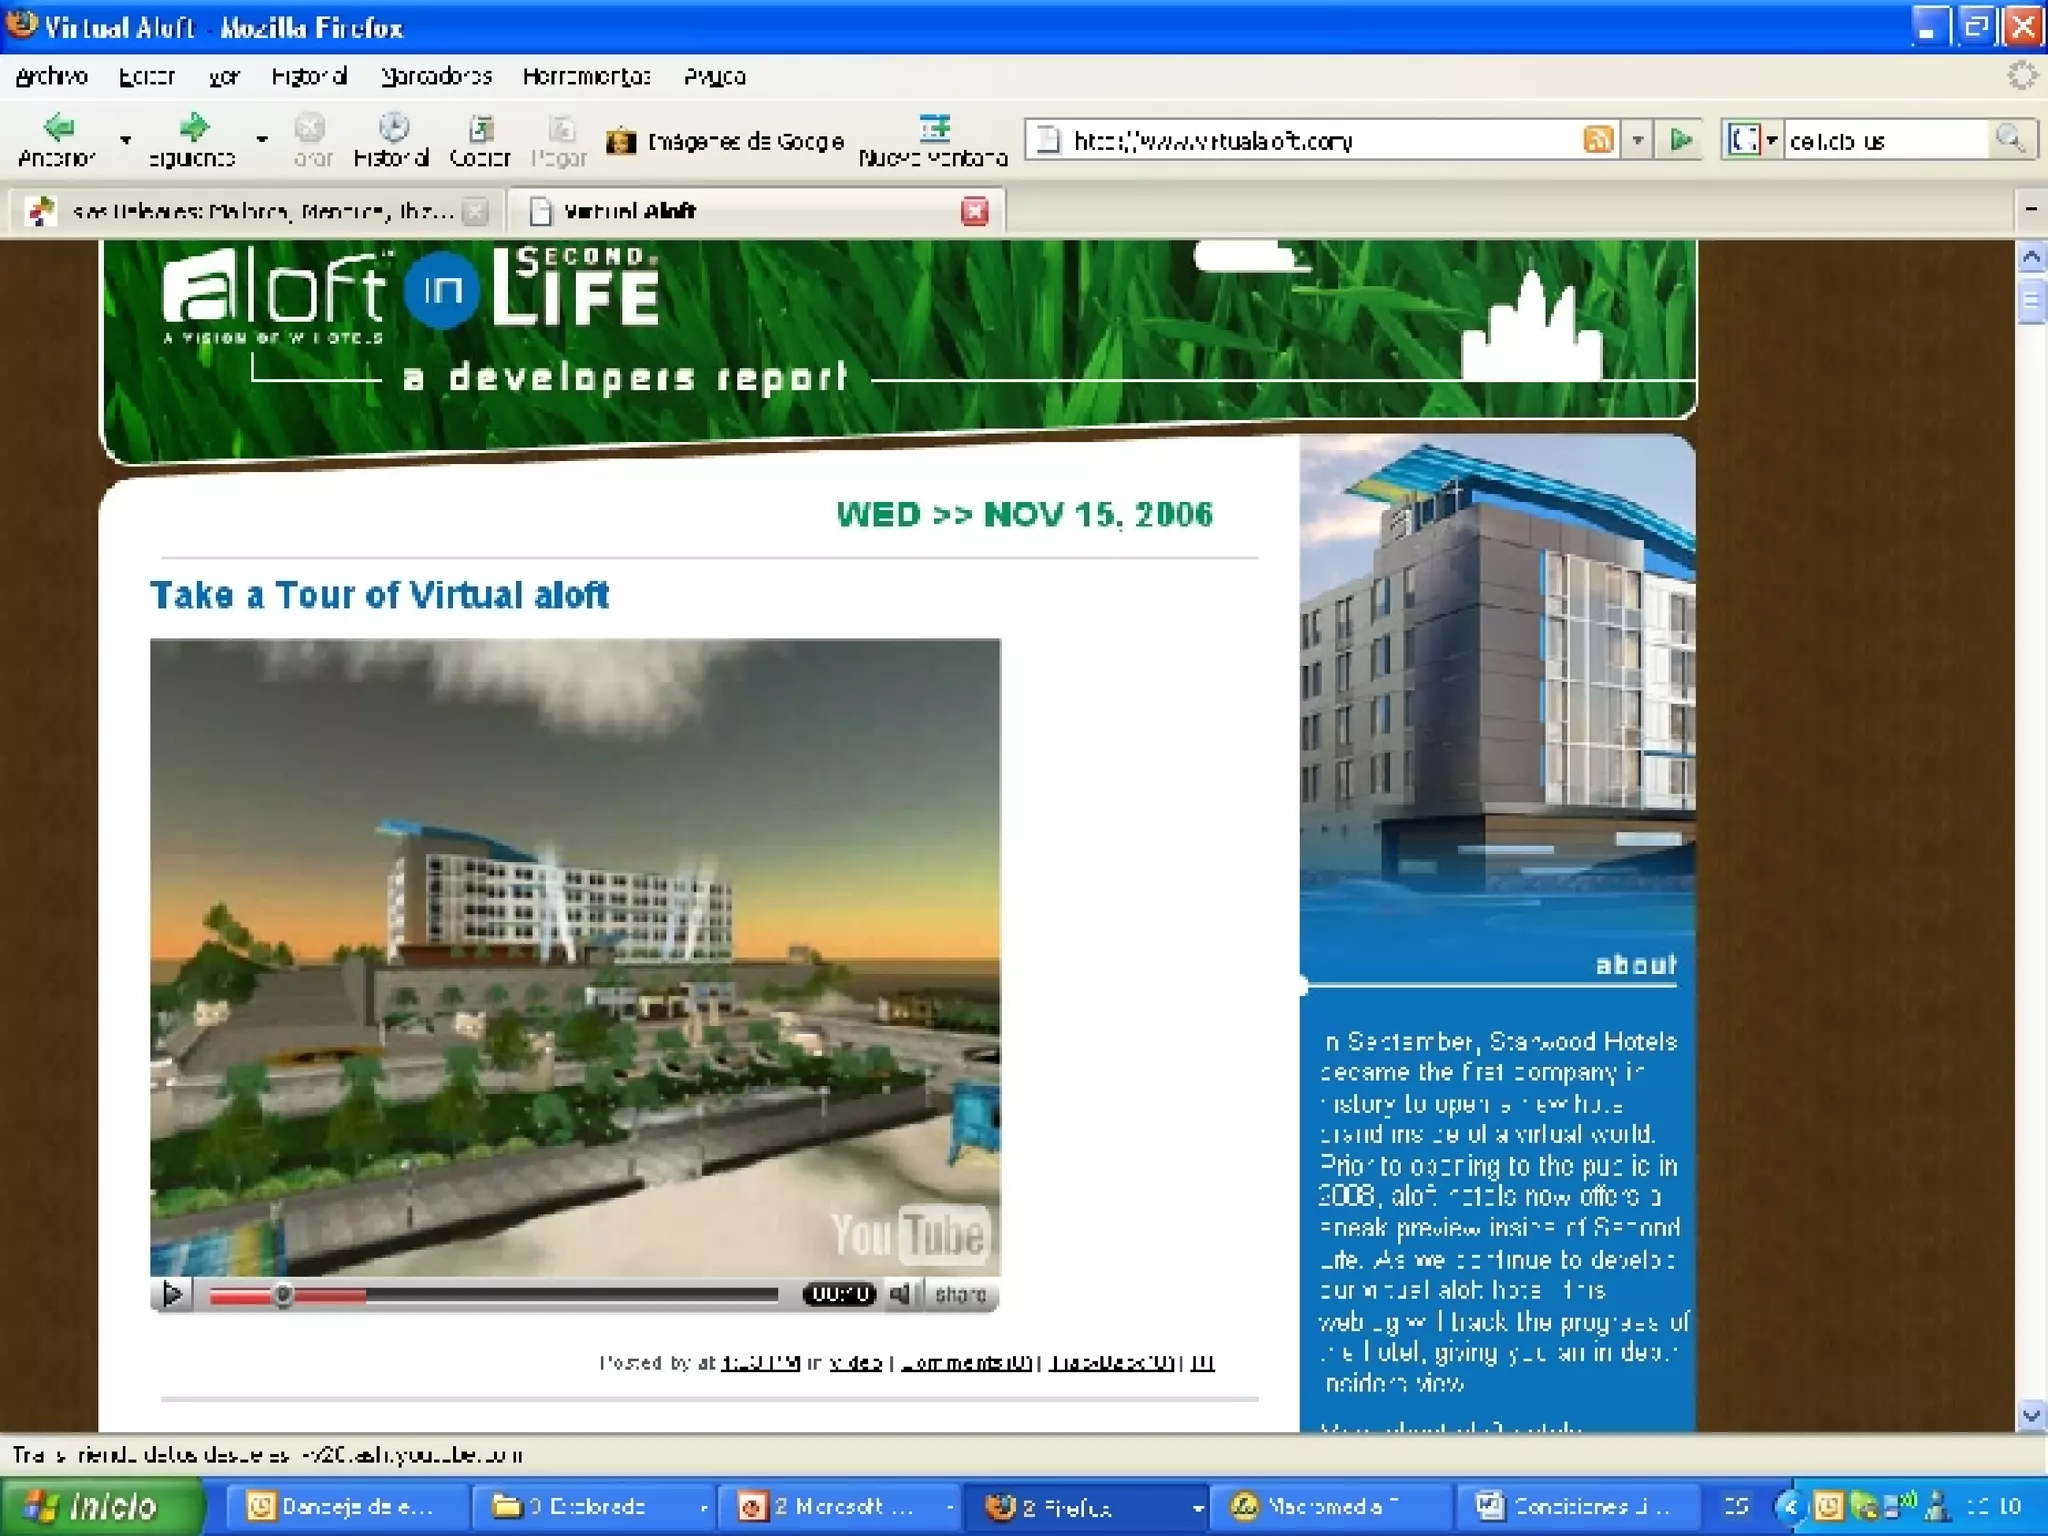Expand the address bar URL dropdown

point(1637,140)
